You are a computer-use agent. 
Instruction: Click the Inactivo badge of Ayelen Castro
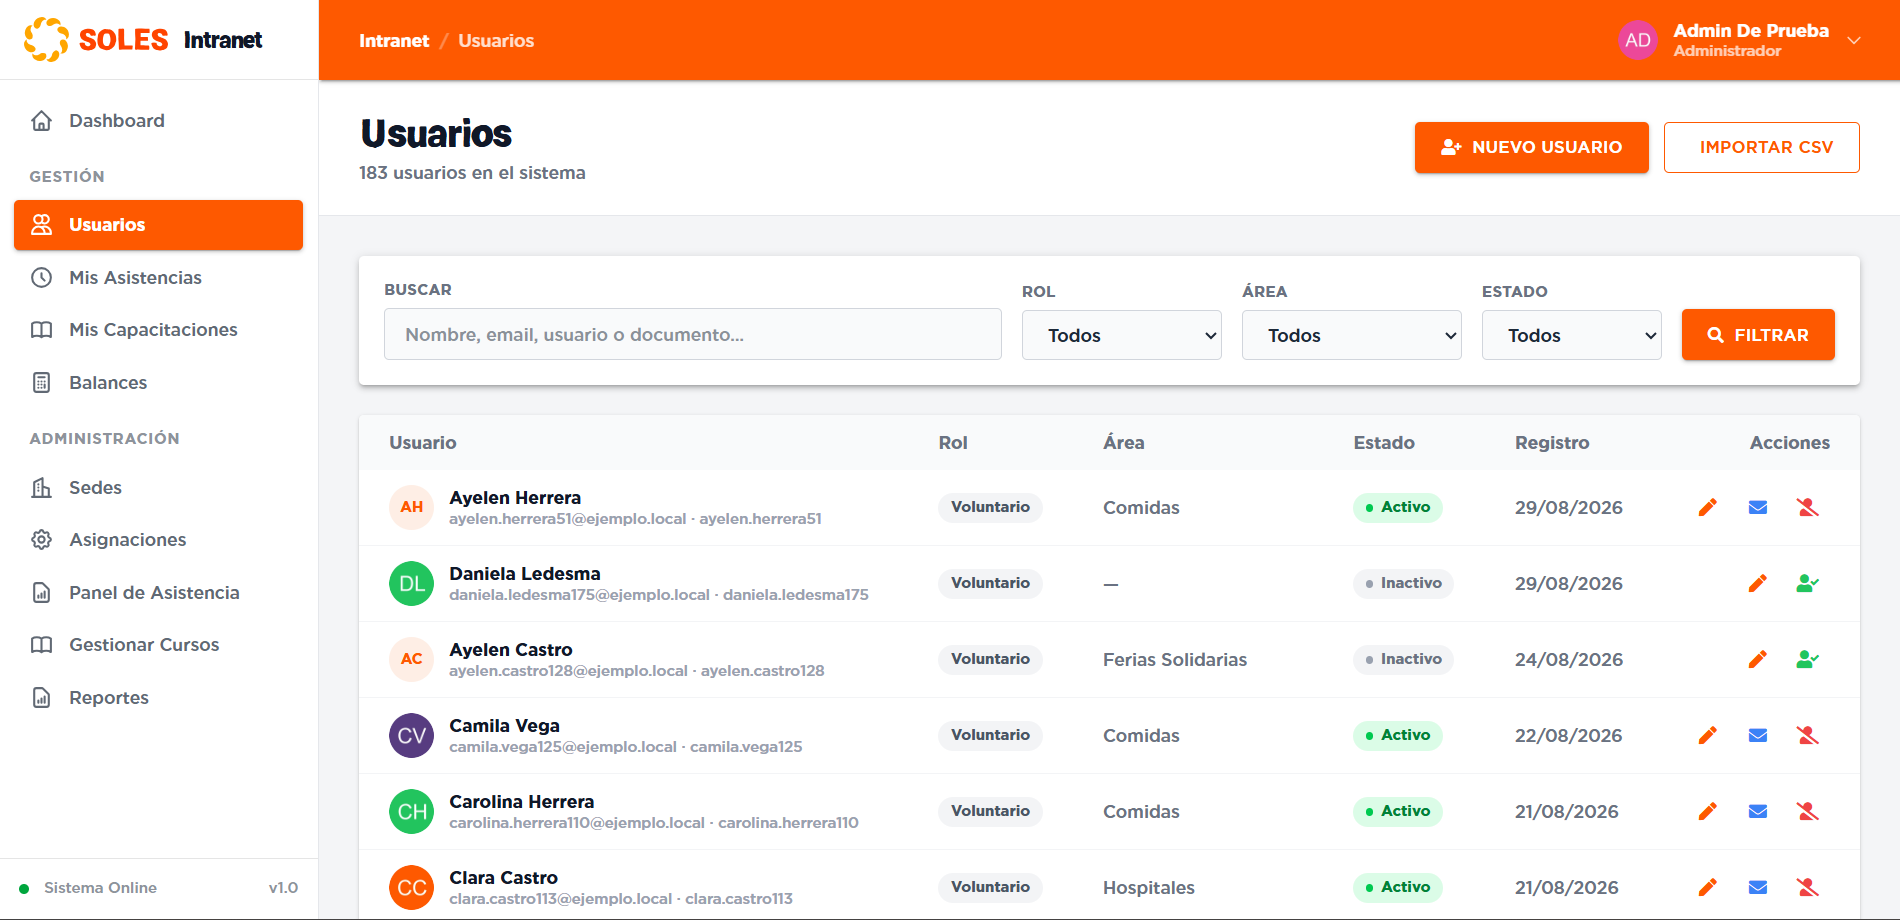coord(1403,659)
